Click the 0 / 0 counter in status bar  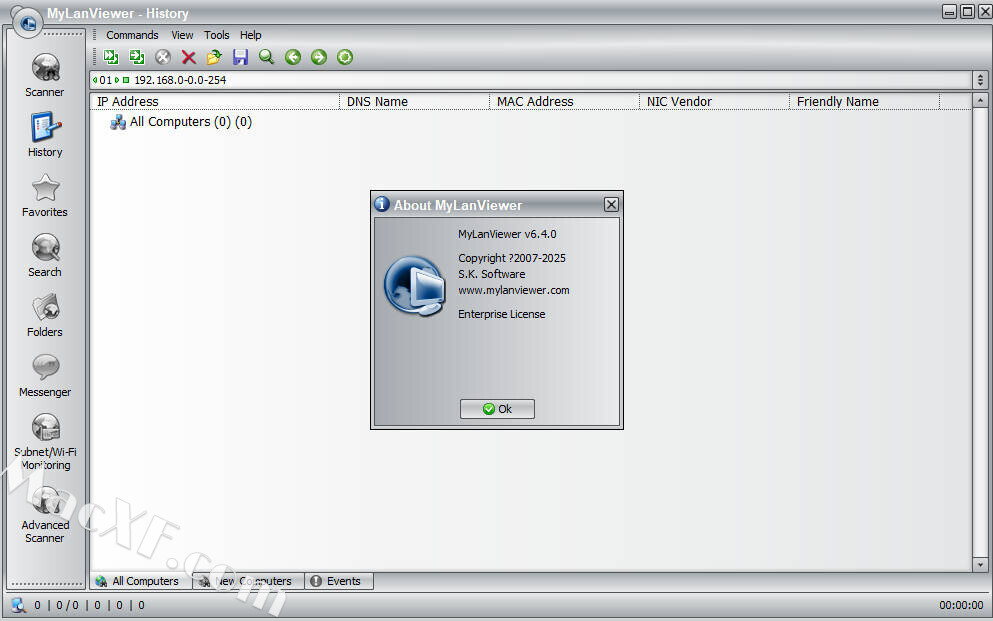pyautogui.click(x=68, y=605)
